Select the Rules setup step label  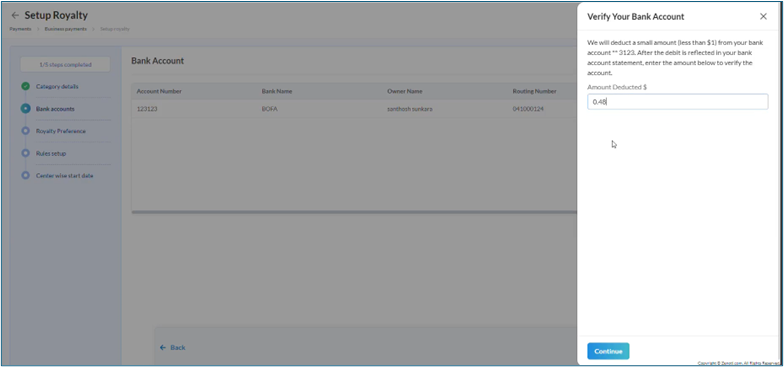click(x=50, y=154)
